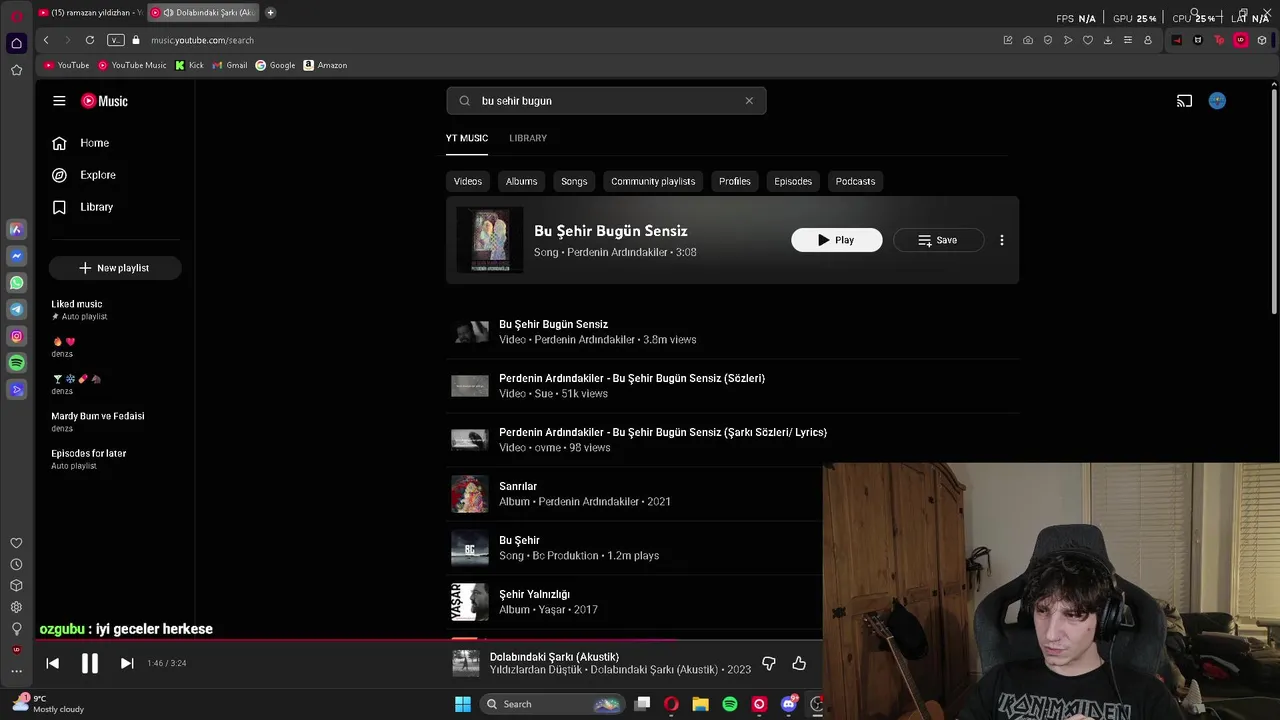This screenshot has height=720, width=1280.
Task: Open the Gmail bookmark
Action: [x=230, y=65]
